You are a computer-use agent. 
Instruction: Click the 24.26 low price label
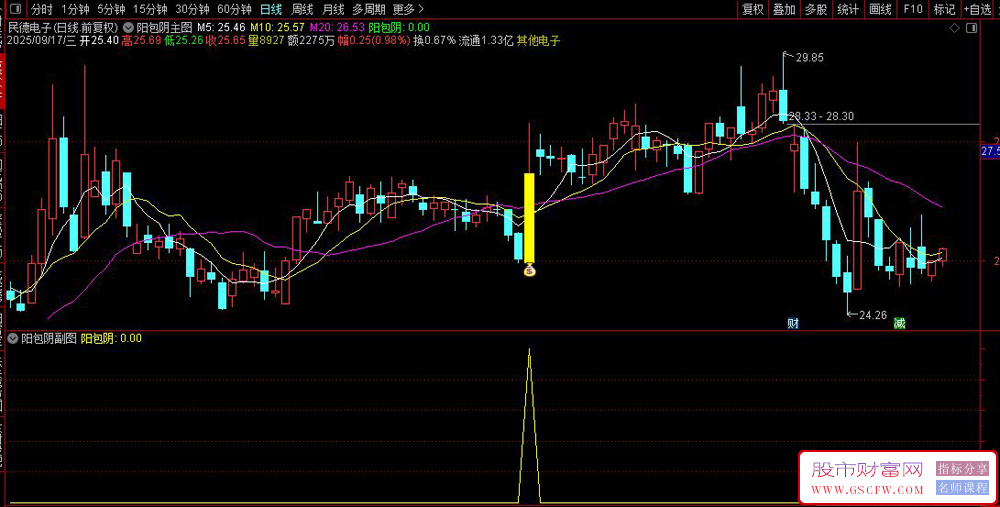(x=873, y=315)
